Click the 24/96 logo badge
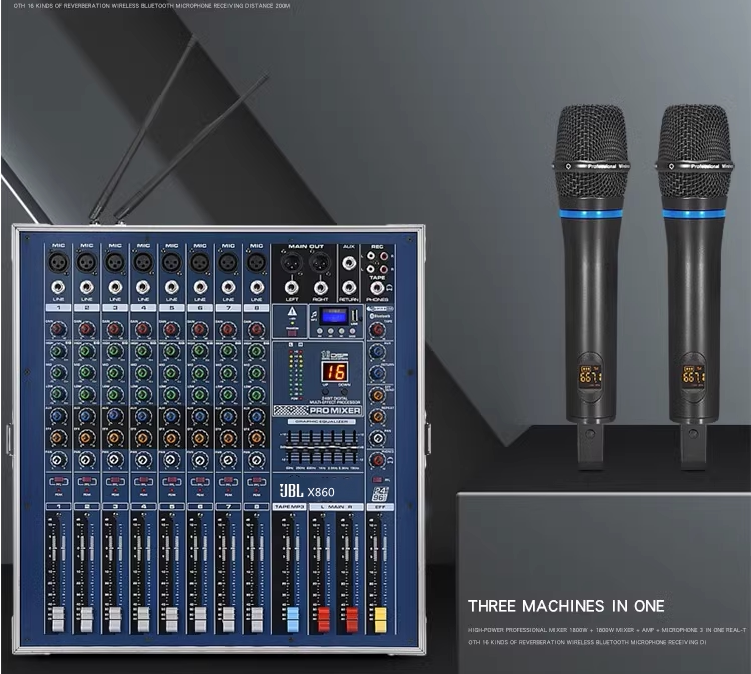 tap(379, 493)
